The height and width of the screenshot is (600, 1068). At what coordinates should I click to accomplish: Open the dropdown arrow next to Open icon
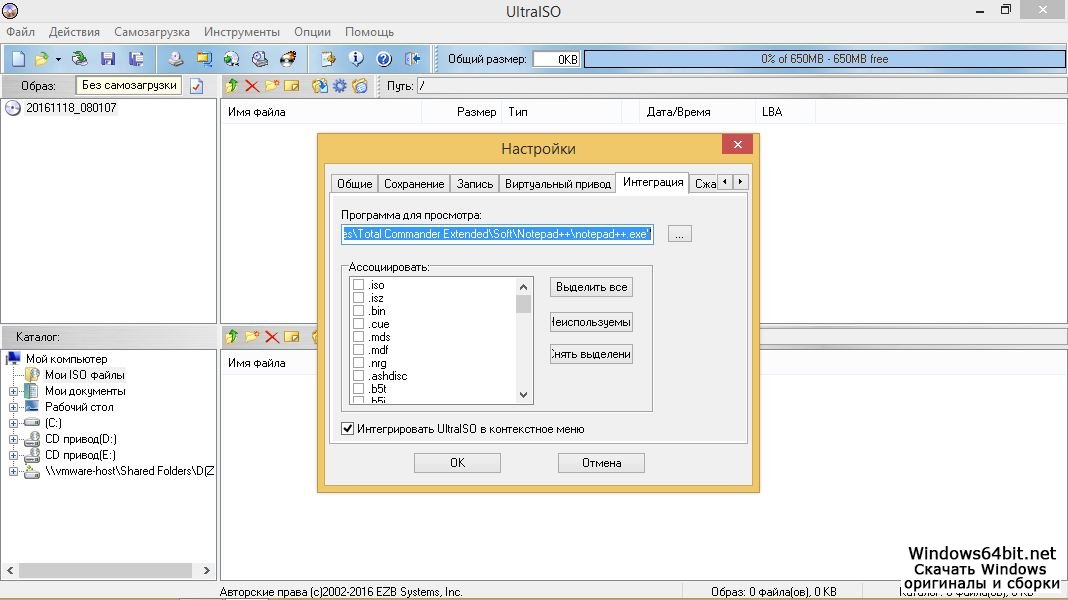[58, 59]
